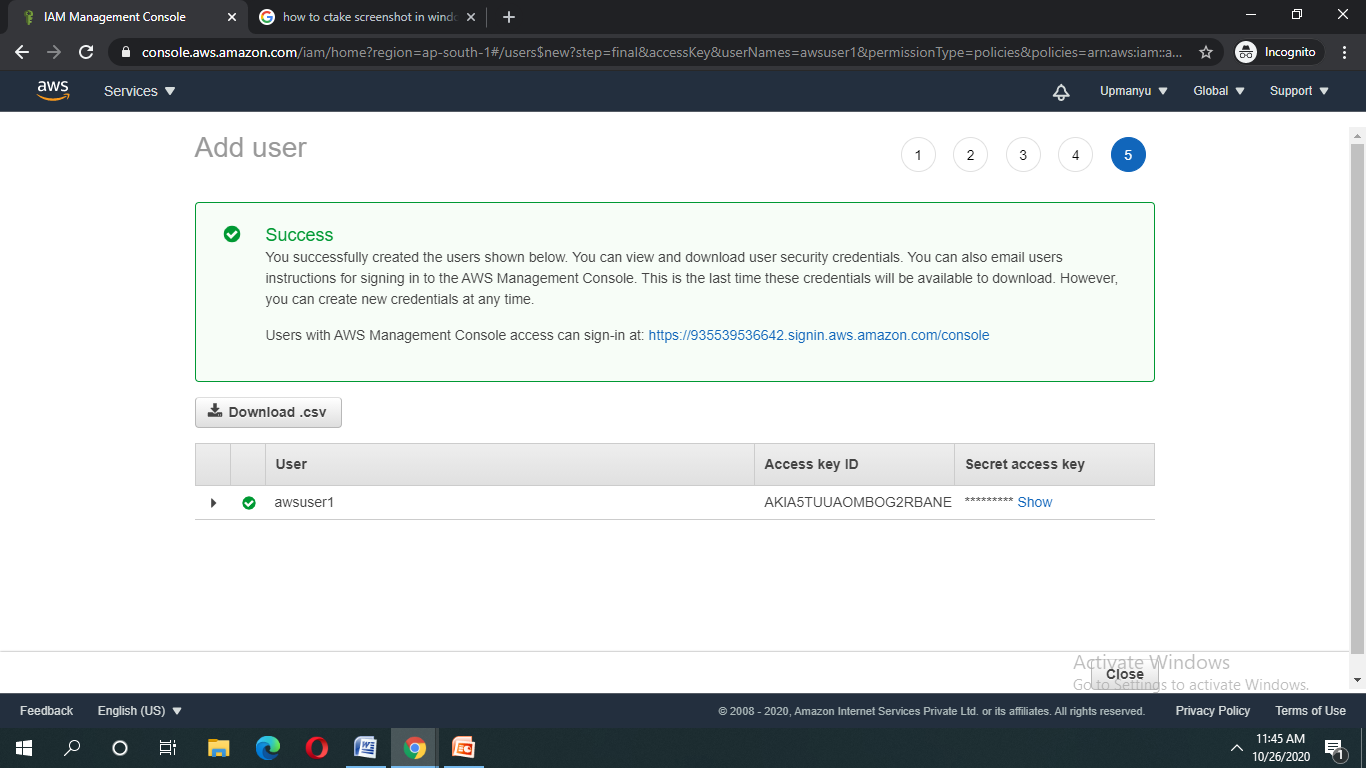Click the browser back arrow
Viewport: 1366px width, 768px height.
click(x=22, y=52)
